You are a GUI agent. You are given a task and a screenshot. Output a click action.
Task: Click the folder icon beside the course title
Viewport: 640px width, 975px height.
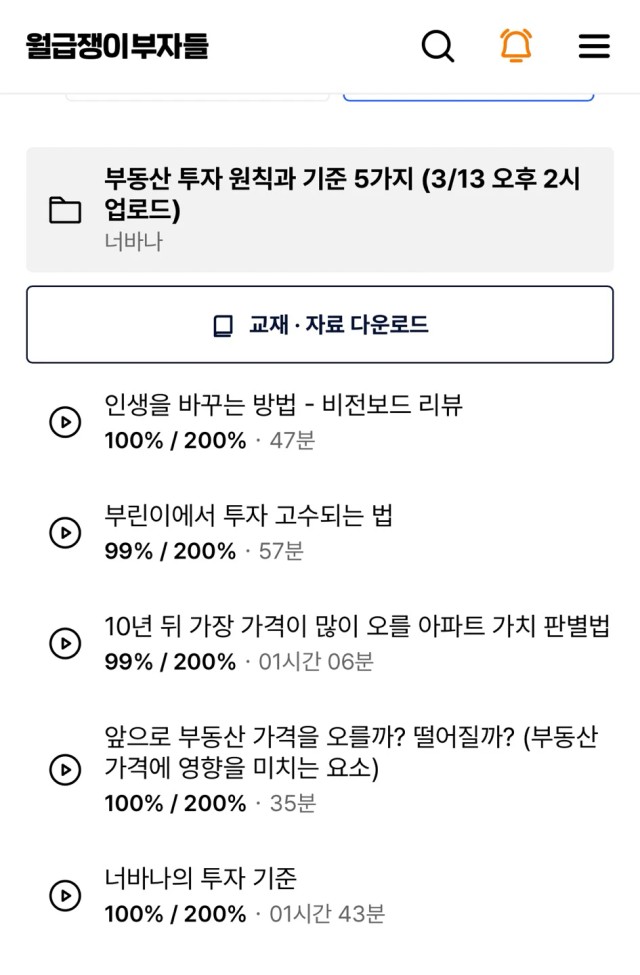(65, 210)
